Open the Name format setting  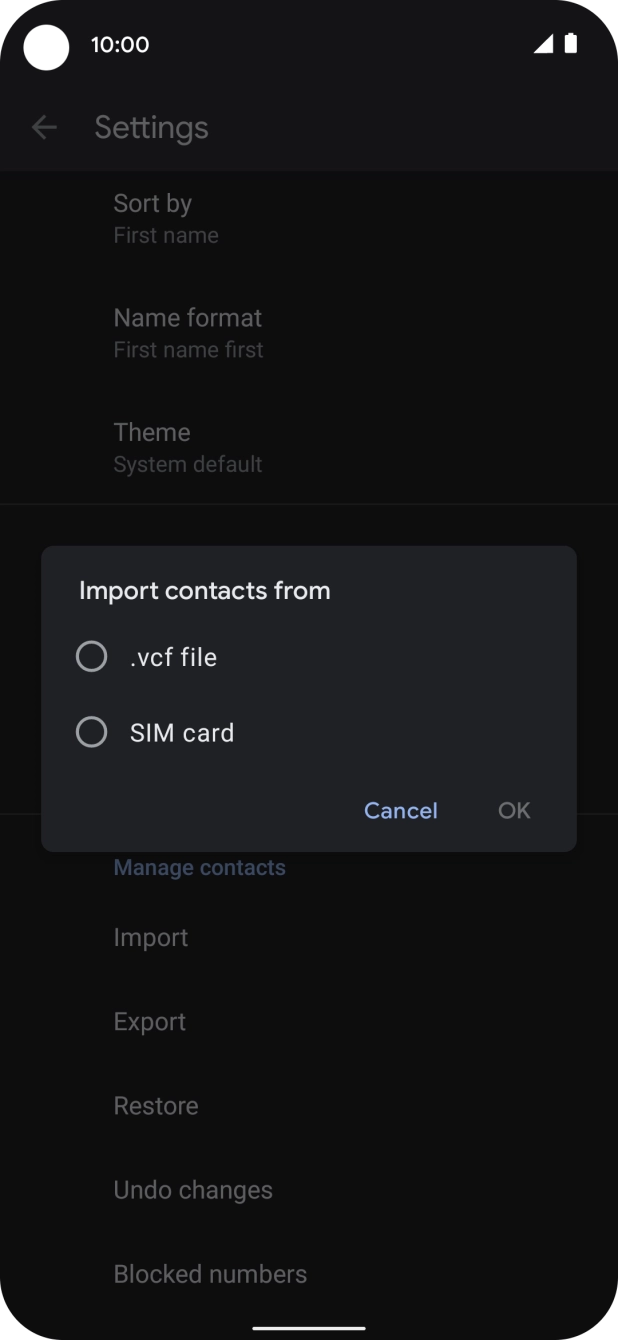point(188,332)
